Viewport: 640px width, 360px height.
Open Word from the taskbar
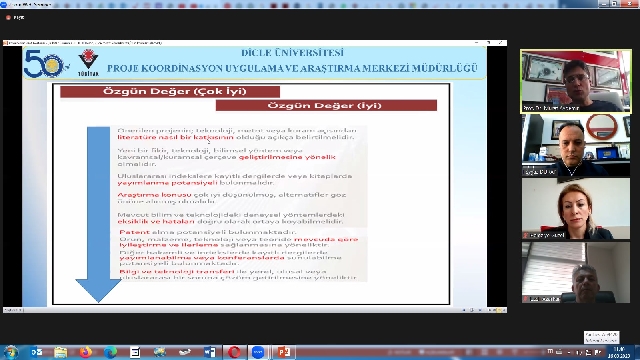tap(209, 352)
